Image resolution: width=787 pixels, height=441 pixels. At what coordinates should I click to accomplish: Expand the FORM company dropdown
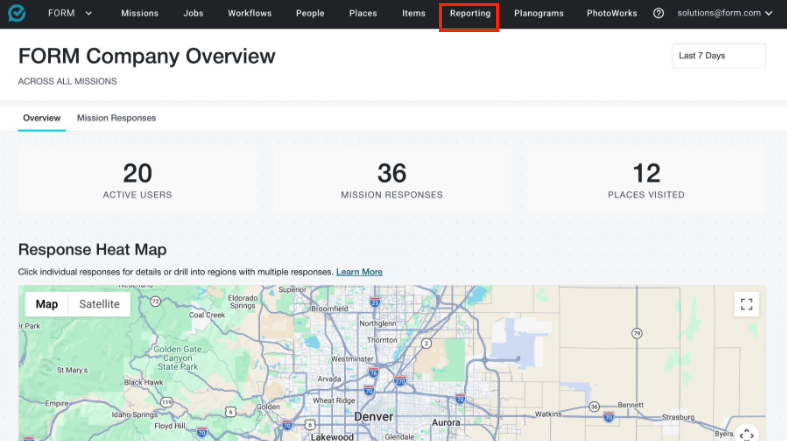pos(70,13)
